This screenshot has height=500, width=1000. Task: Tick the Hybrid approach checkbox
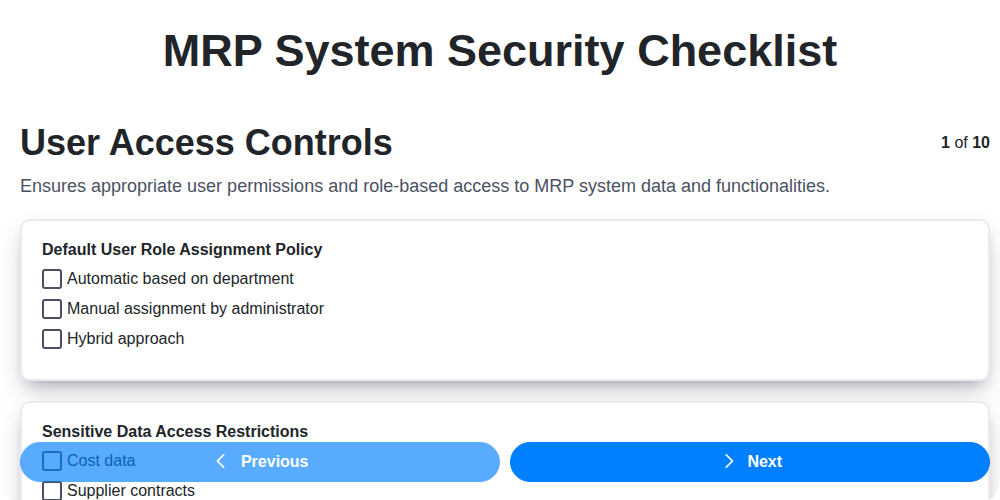coord(52,339)
